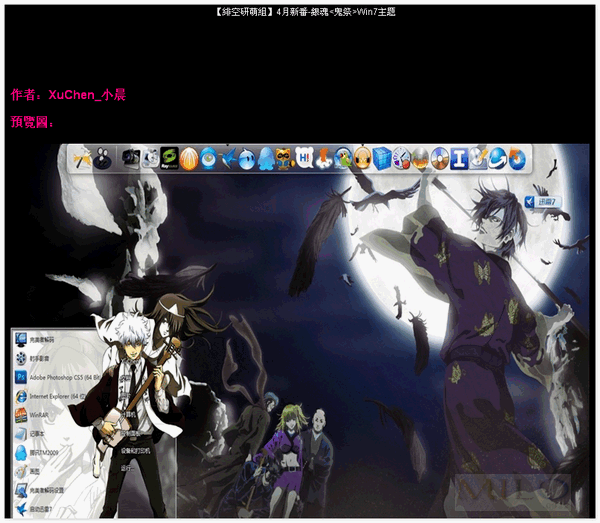
Task: Launch Internet Explorer (64-bit) from start menu
Action: coord(50,396)
